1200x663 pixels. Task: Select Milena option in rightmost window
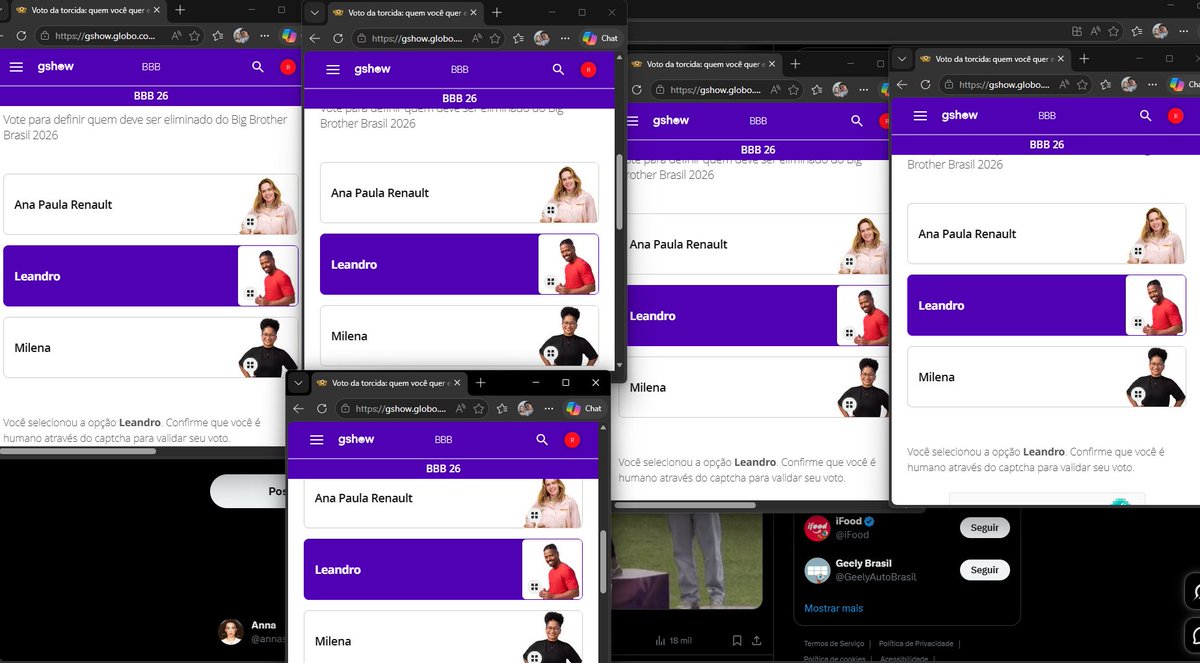[1046, 377]
